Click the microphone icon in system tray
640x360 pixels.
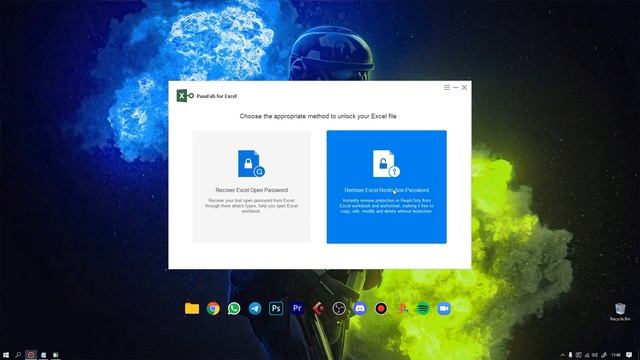click(x=570, y=355)
